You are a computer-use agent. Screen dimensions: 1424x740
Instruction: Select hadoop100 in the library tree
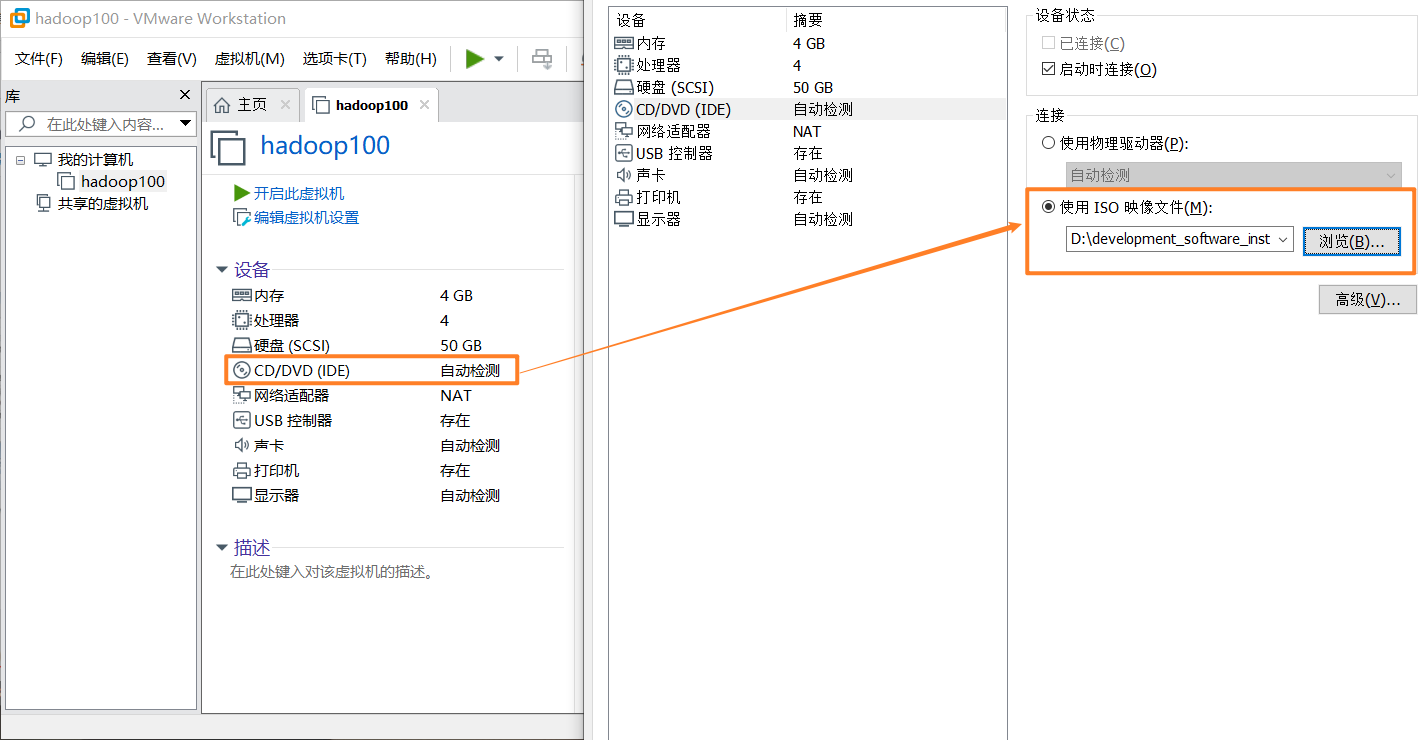123,182
